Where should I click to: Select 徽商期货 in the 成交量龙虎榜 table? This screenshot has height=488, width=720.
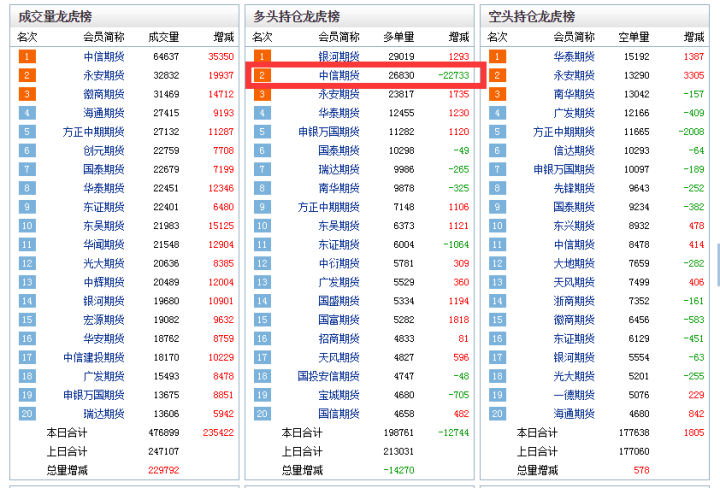point(104,94)
